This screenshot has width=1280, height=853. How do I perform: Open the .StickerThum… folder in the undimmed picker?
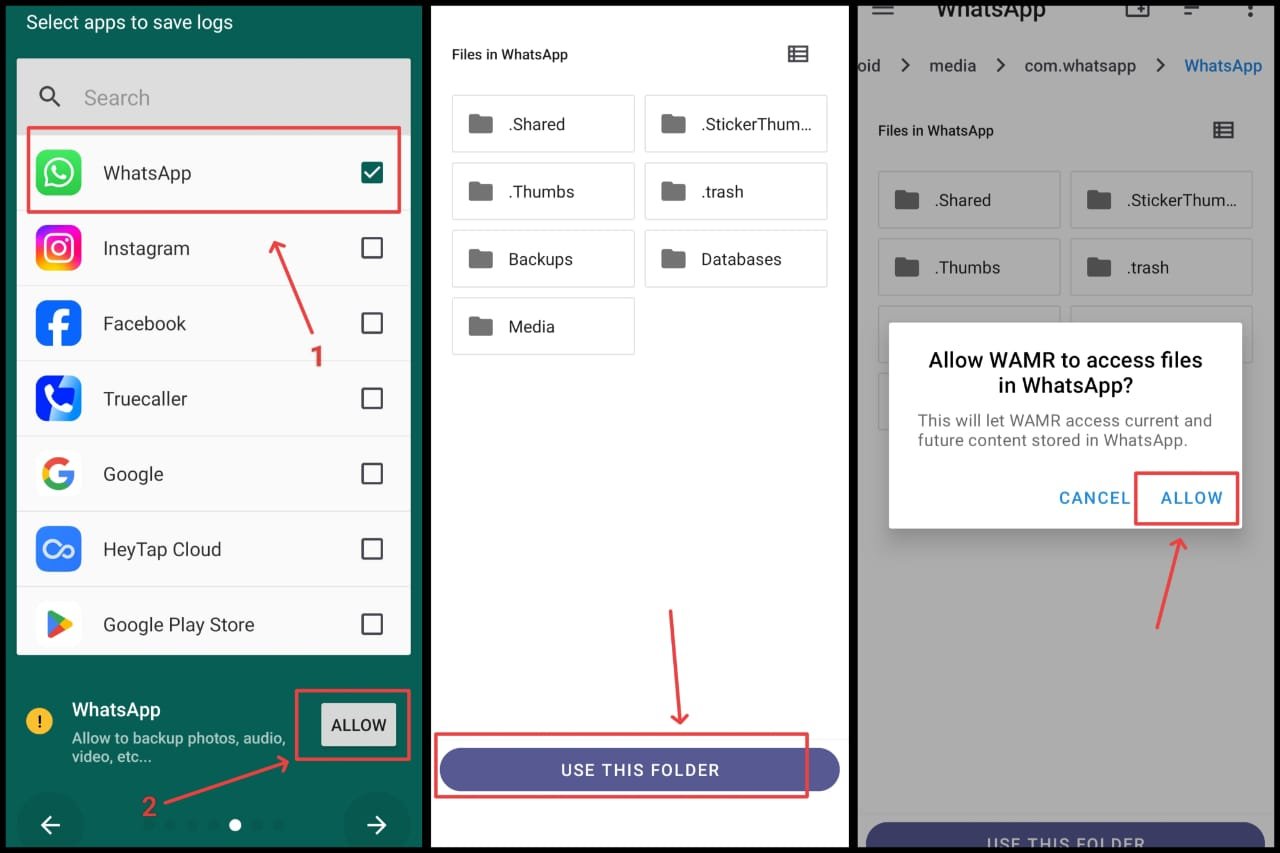[736, 124]
